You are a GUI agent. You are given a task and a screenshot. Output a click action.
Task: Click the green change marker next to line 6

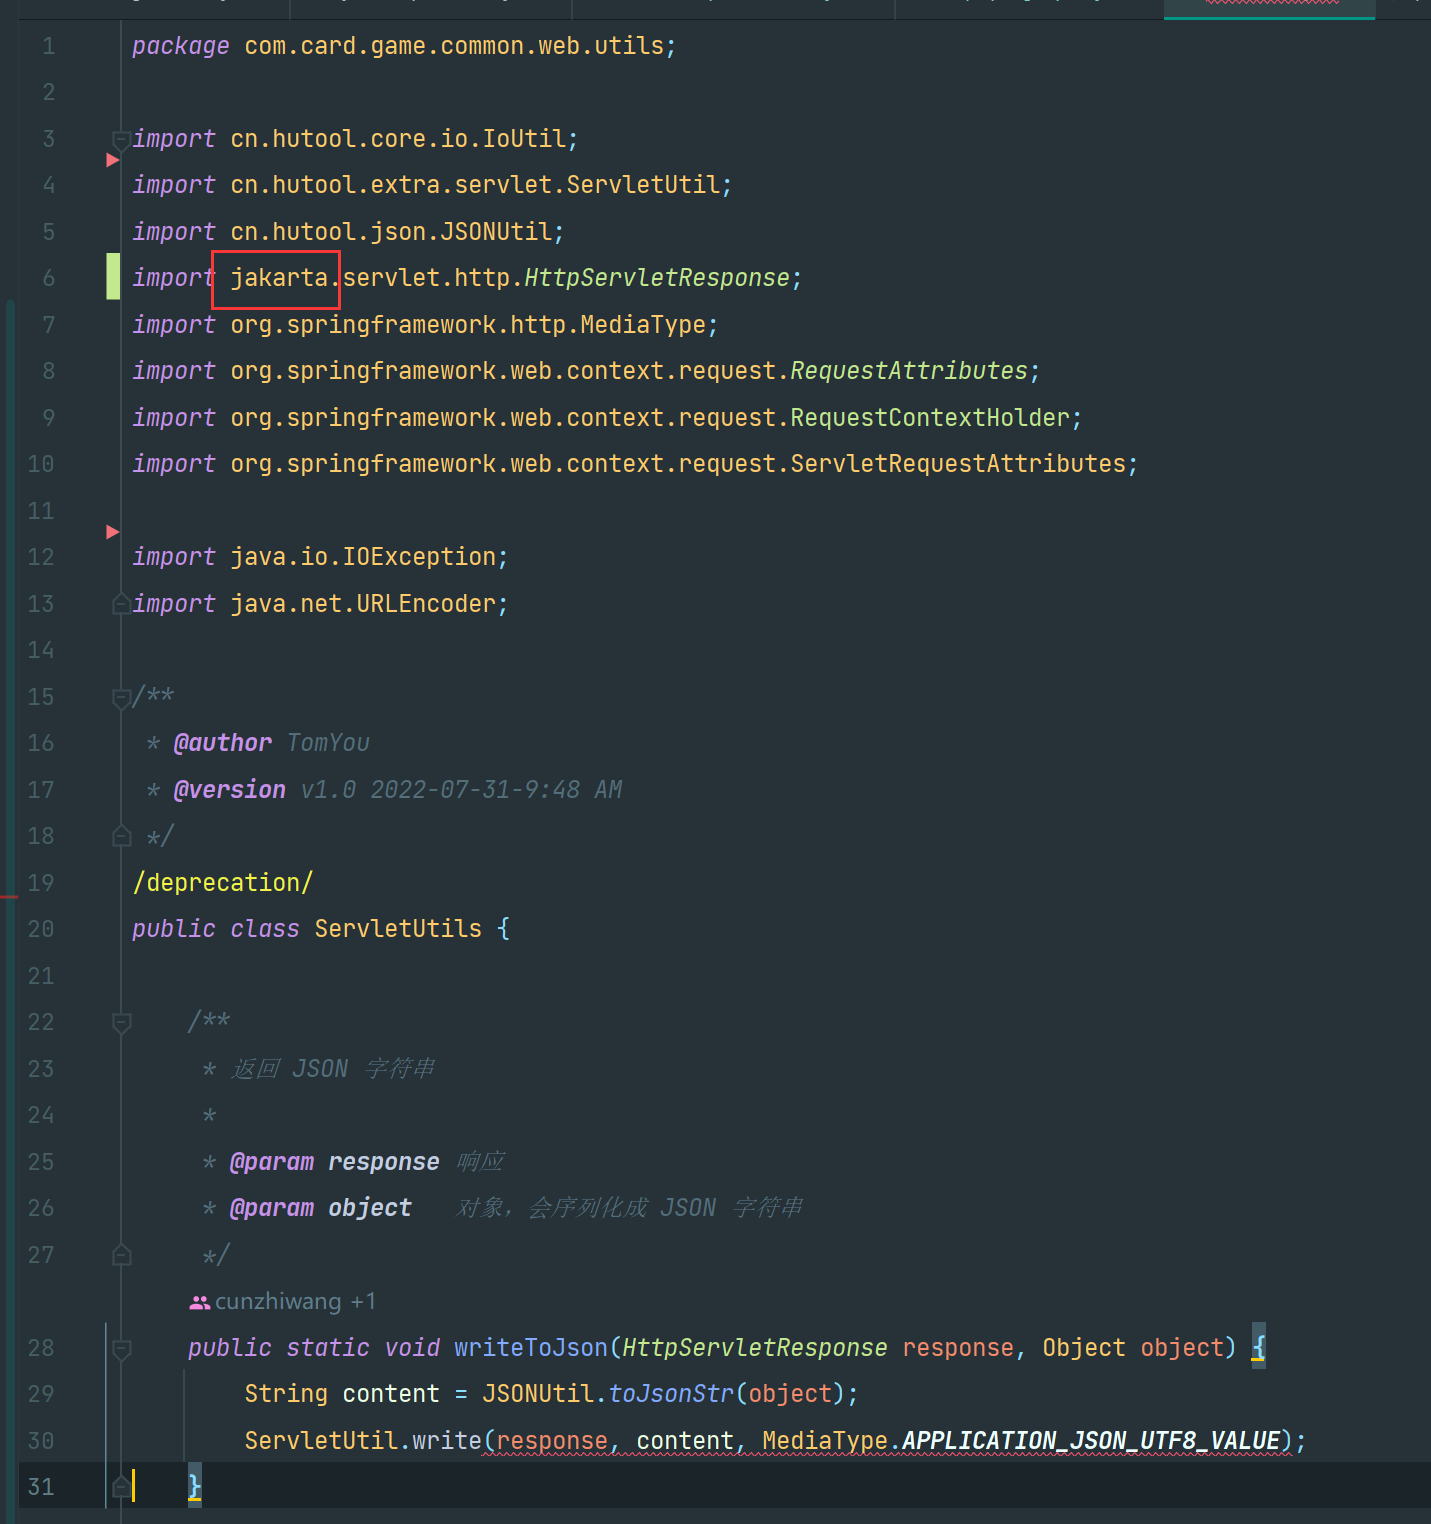tap(113, 277)
